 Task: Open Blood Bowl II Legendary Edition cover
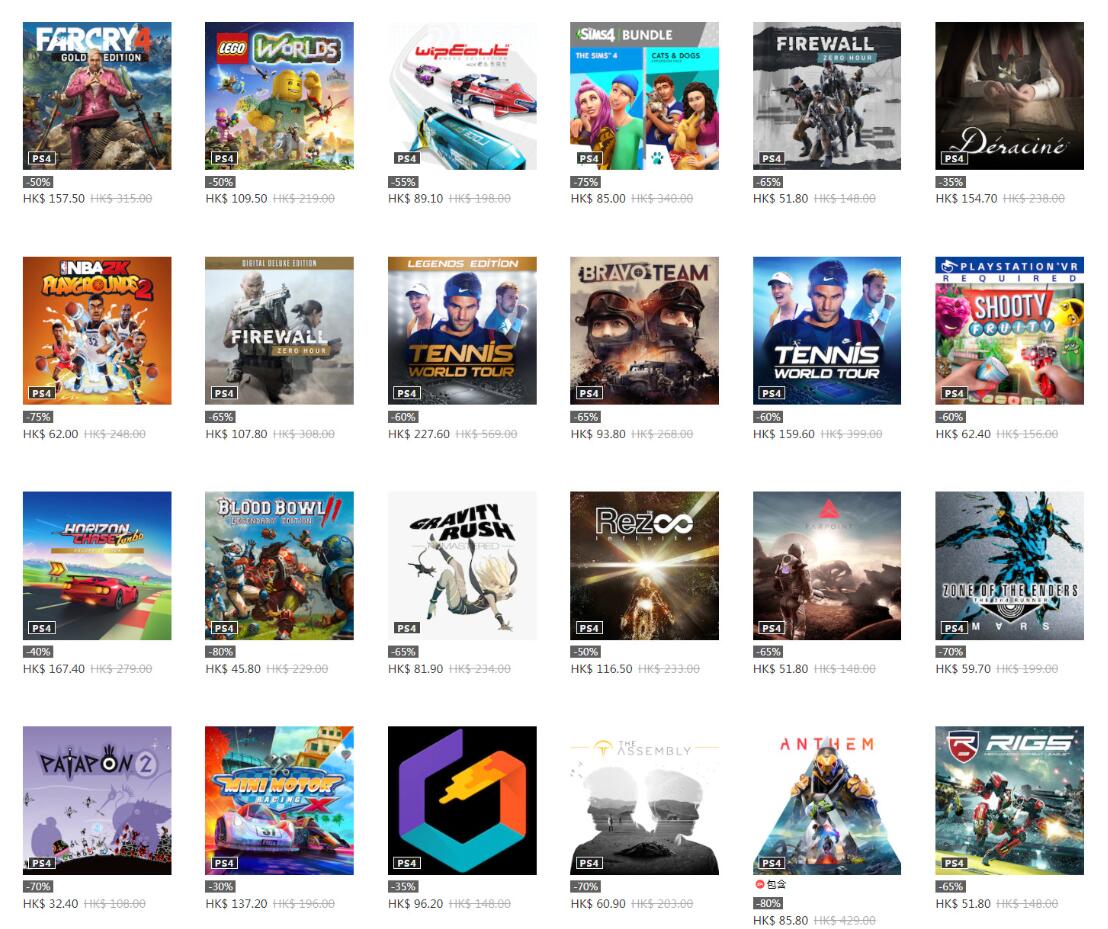(279, 565)
